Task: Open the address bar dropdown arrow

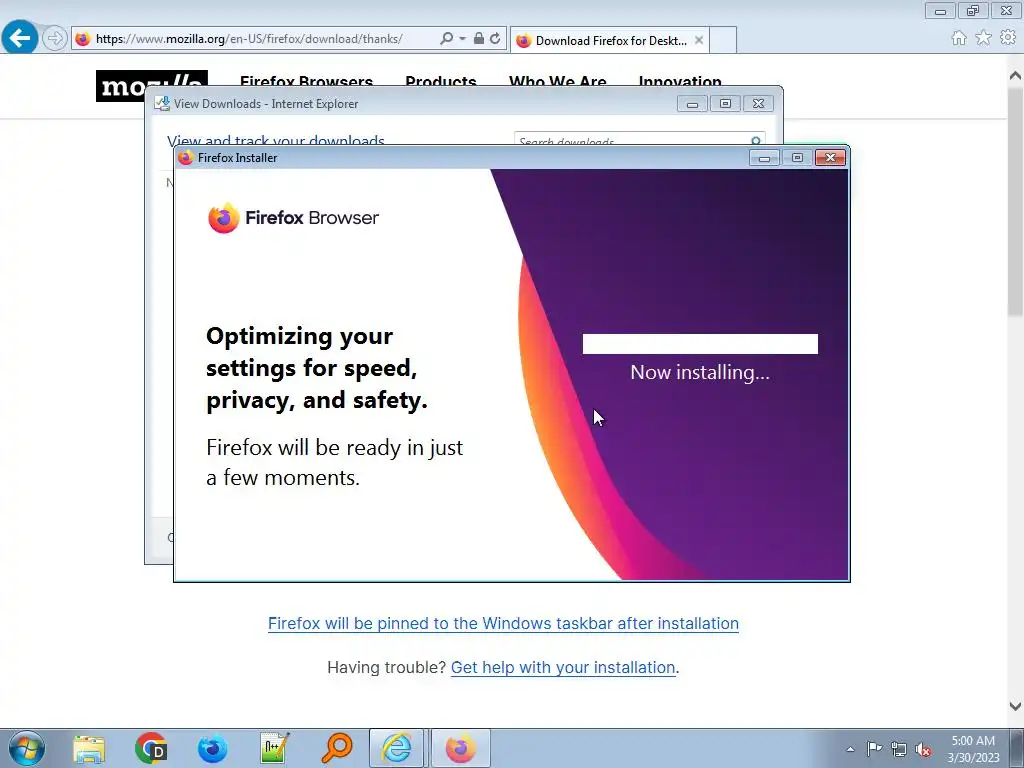Action: (x=462, y=39)
